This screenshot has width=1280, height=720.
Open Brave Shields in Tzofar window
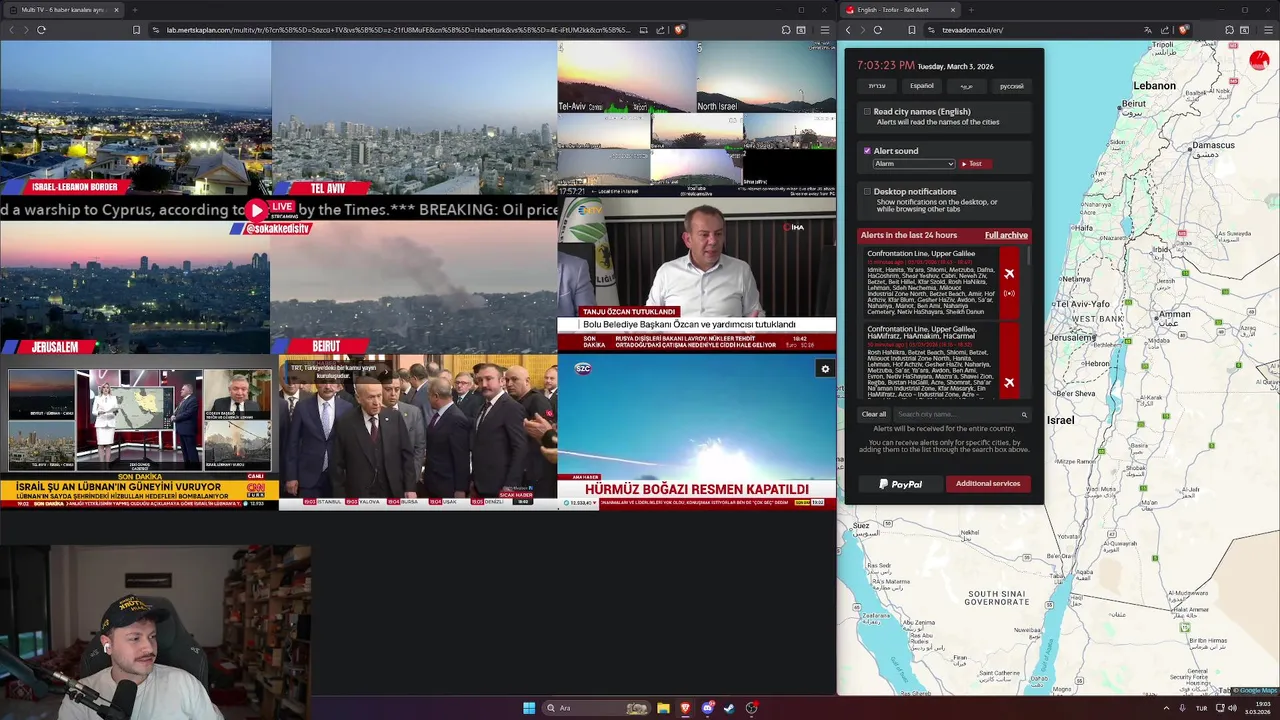click(1183, 30)
